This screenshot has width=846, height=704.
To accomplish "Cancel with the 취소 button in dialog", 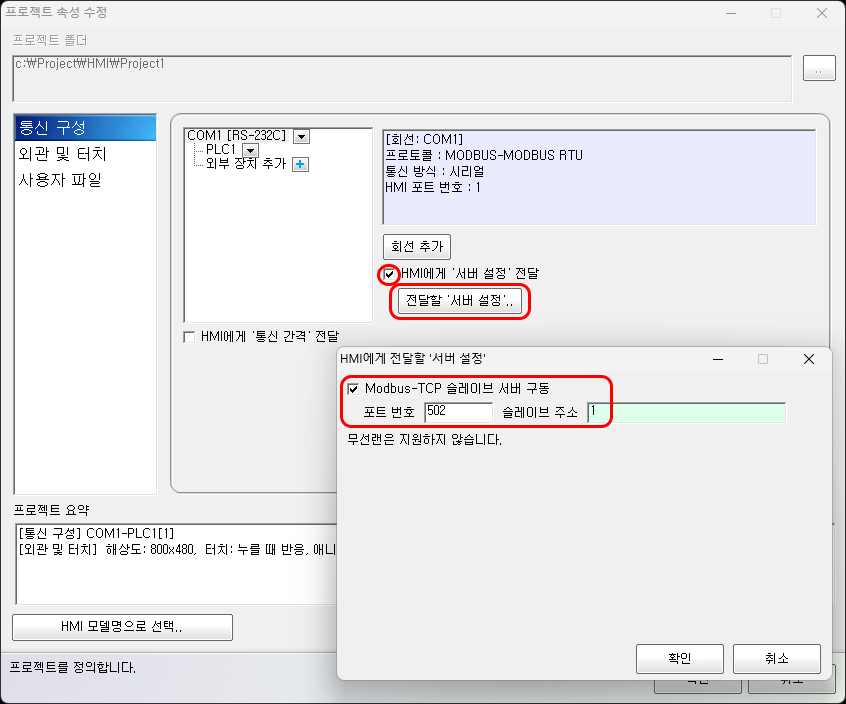I will (776, 658).
